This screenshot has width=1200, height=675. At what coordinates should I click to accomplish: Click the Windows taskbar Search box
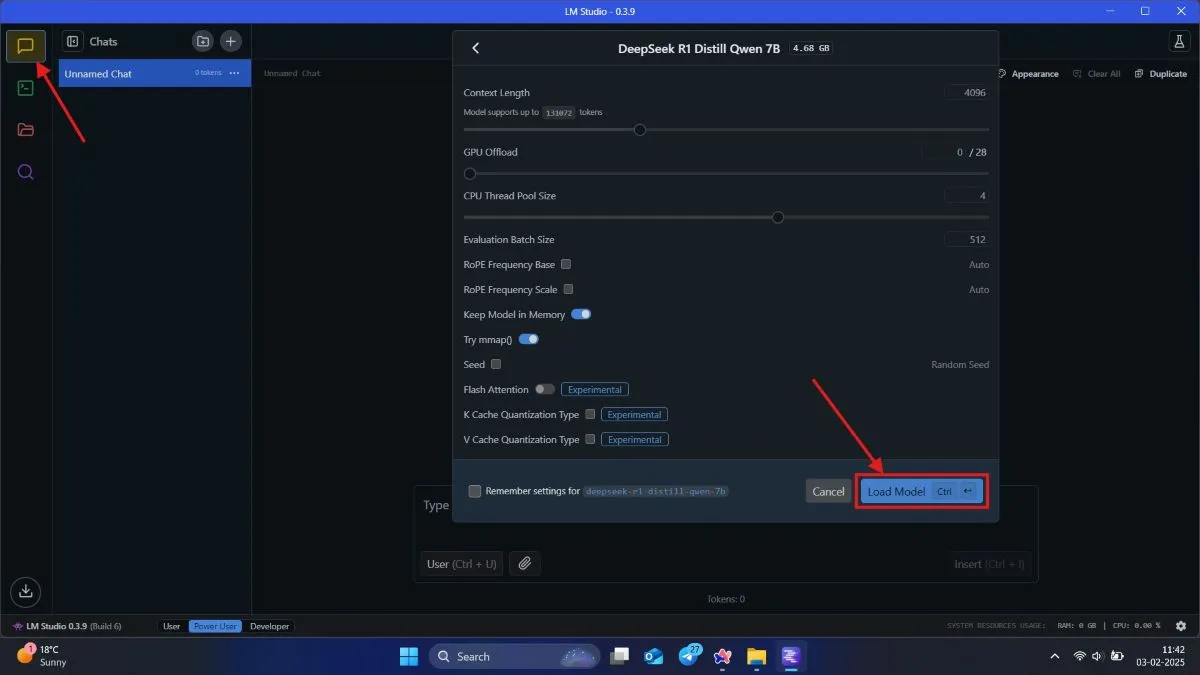point(515,656)
